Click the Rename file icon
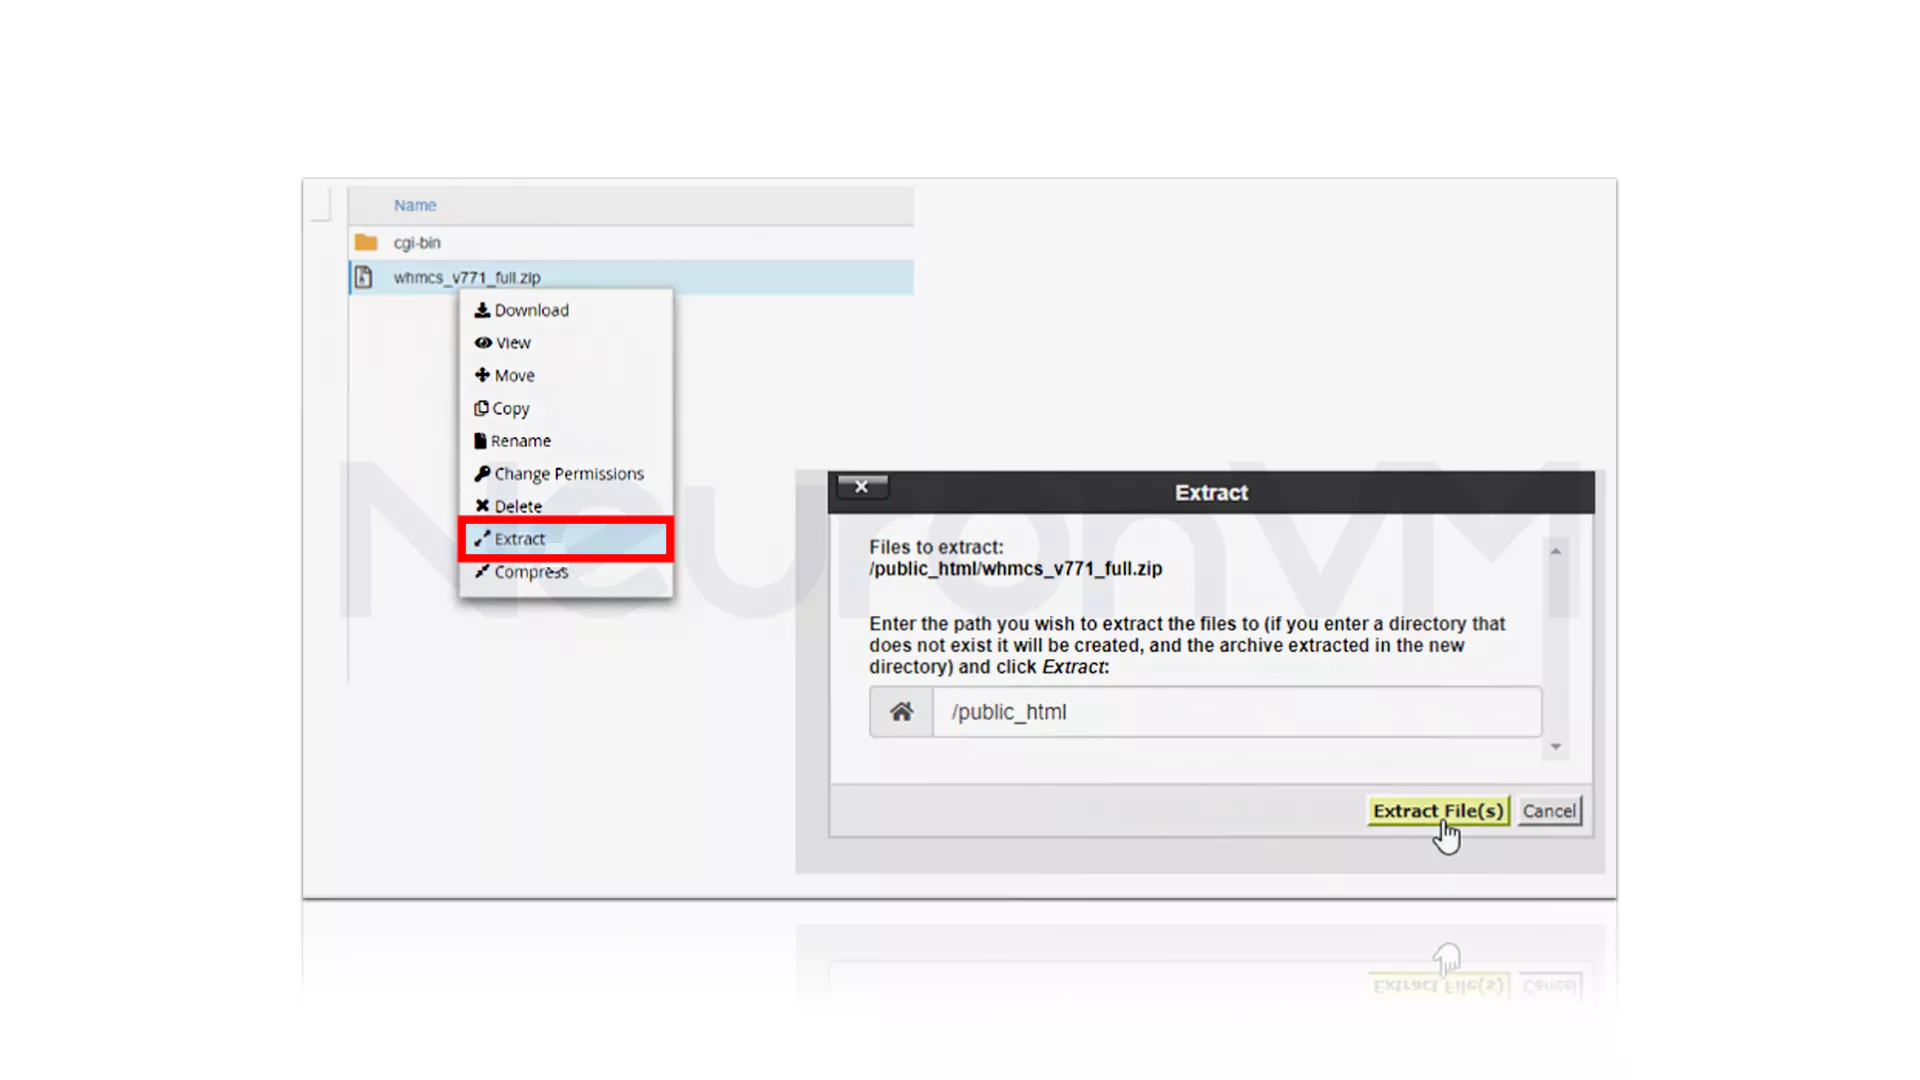The image size is (1920, 1080). pos(480,441)
